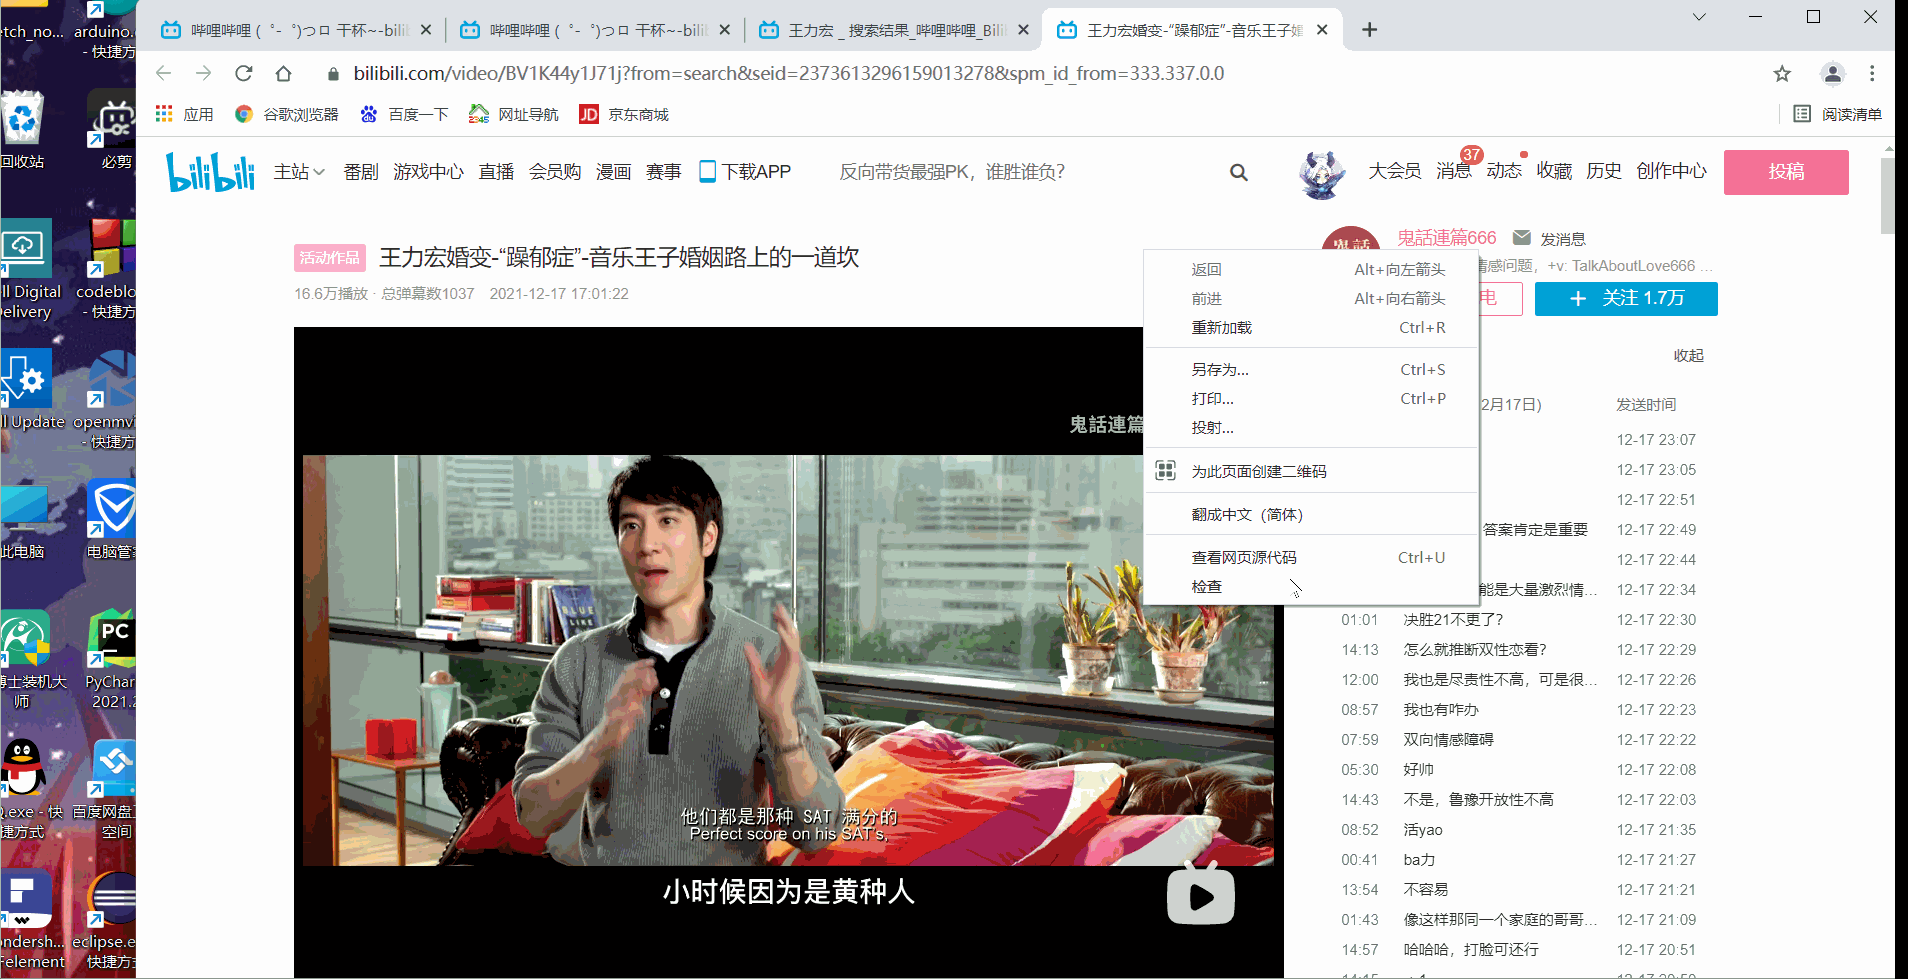Open the 百度一下 bookmark
This screenshot has width=1908, height=979.
coord(404,114)
